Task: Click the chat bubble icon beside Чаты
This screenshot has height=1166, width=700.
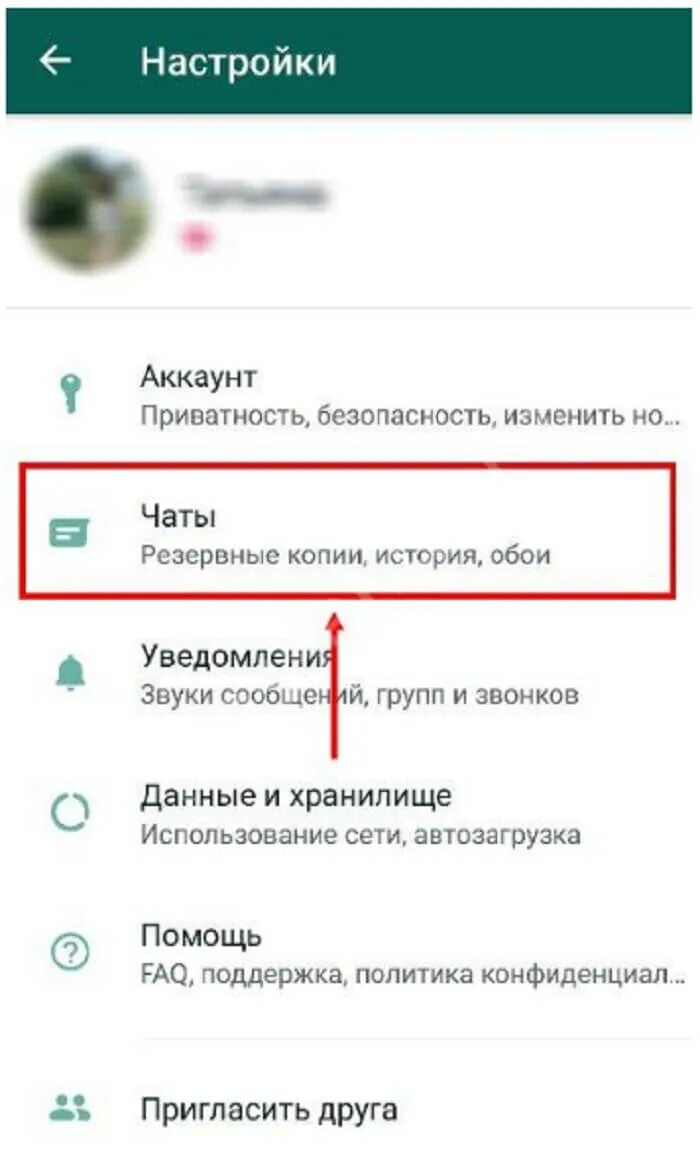Action: click(x=69, y=533)
